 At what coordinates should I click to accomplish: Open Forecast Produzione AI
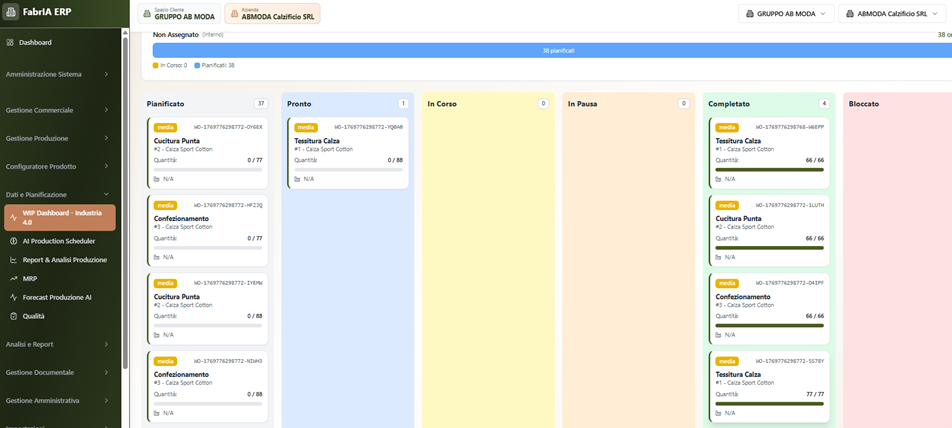(x=60, y=297)
